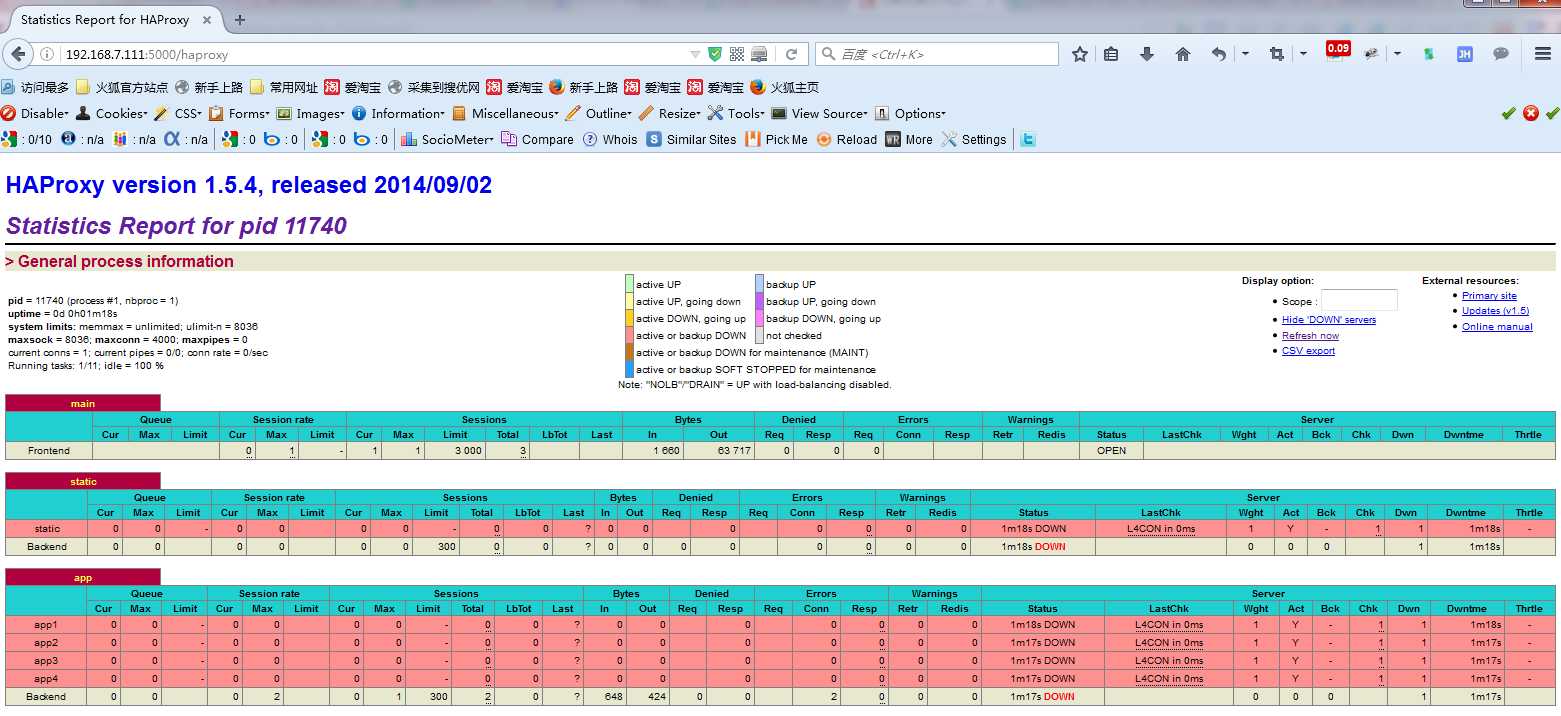Viewport: 1561px width, 716px height.
Task: Click the Refresh now link
Action: click(x=1310, y=336)
